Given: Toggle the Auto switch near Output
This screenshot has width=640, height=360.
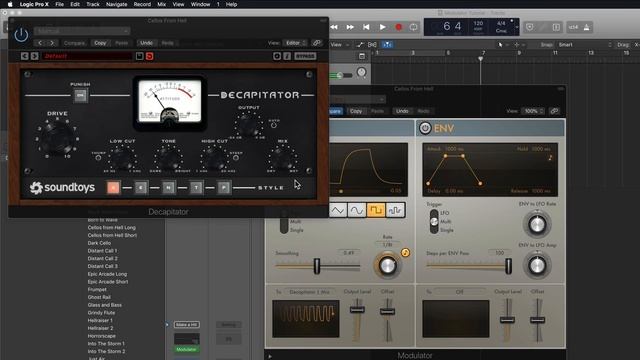Looking at the screenshot, I should click(274, 125).
